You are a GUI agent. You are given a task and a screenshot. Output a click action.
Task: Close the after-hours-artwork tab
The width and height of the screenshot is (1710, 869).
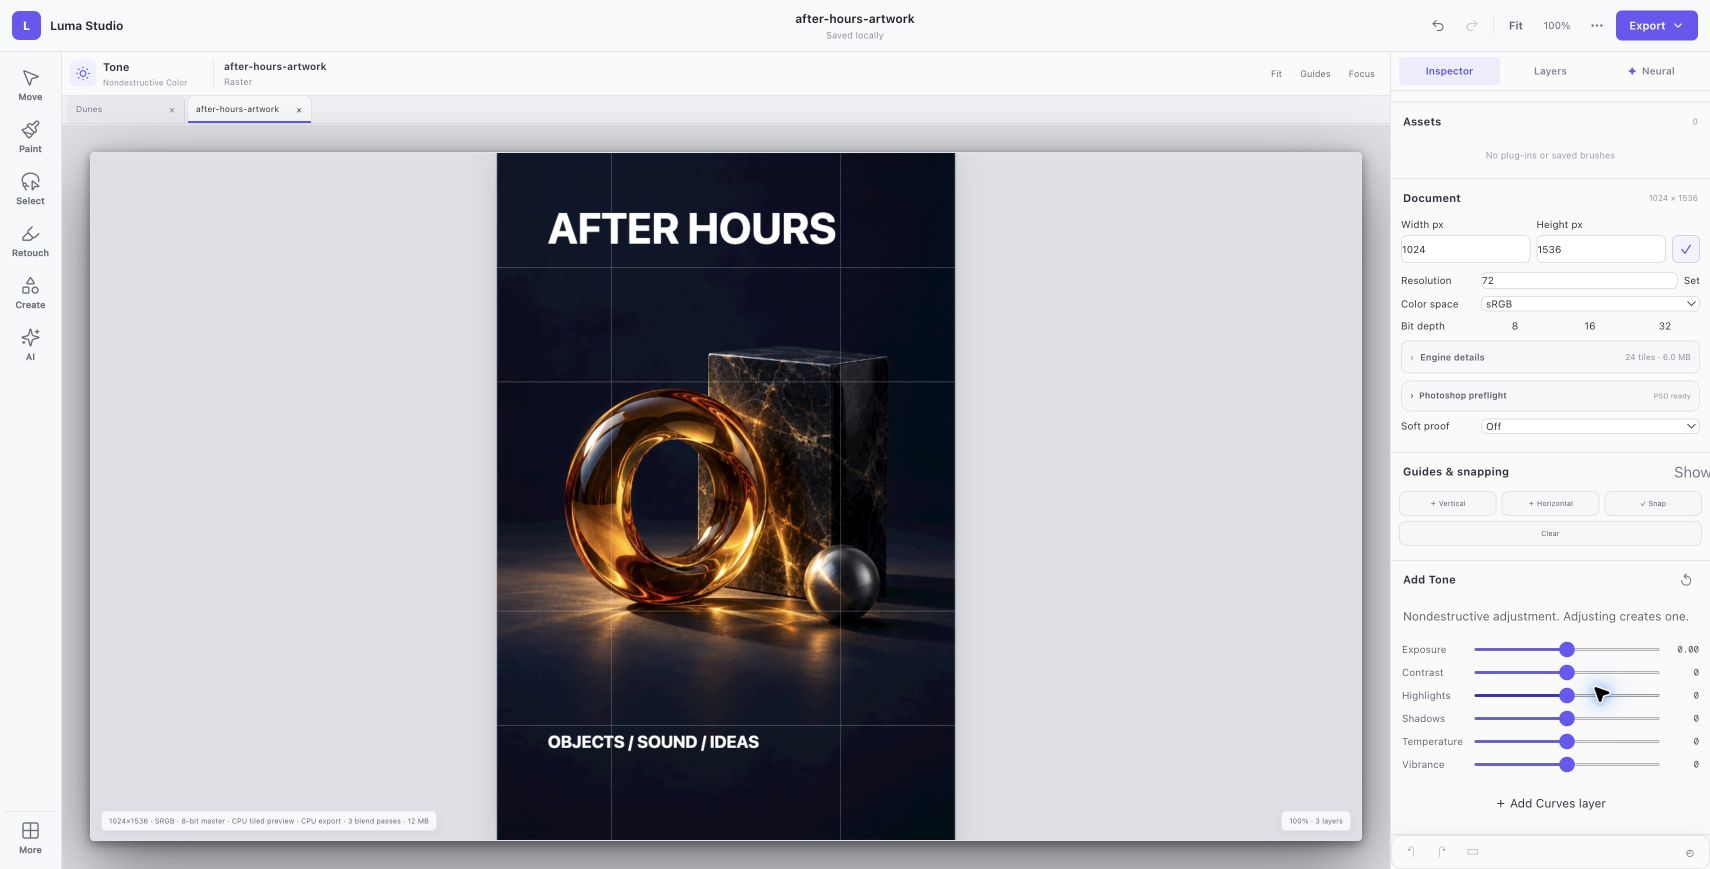point(299,110)
